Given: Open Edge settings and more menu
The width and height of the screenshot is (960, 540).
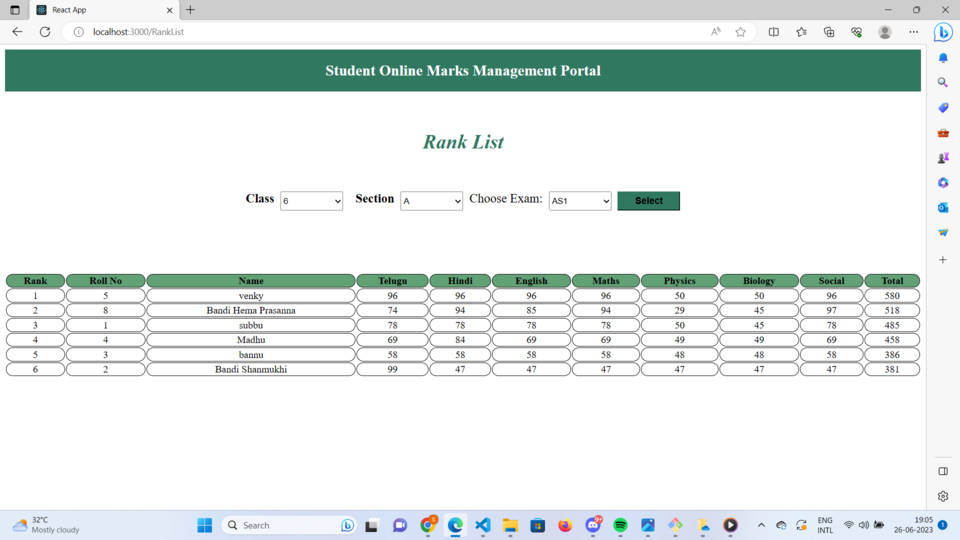Looking at the screenshot, I should [913, 32].
